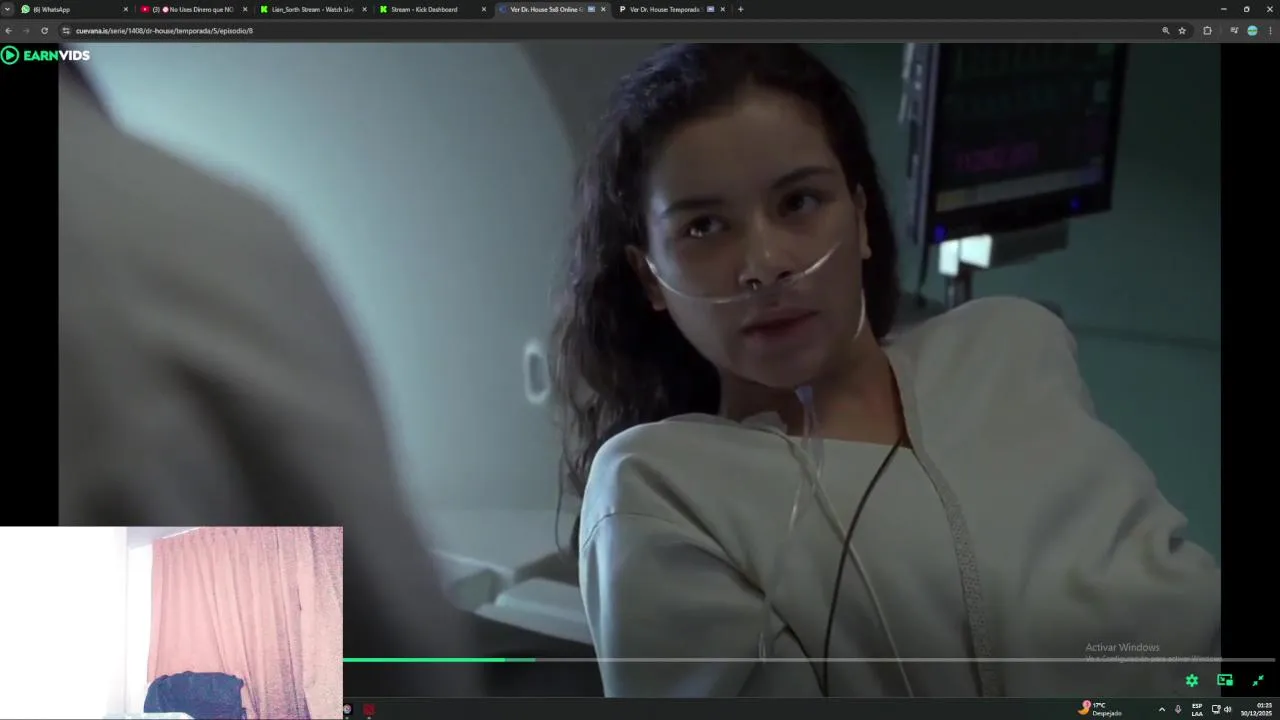Open the video player settings gear
1280x720 pixels.
click(1192, 680)
